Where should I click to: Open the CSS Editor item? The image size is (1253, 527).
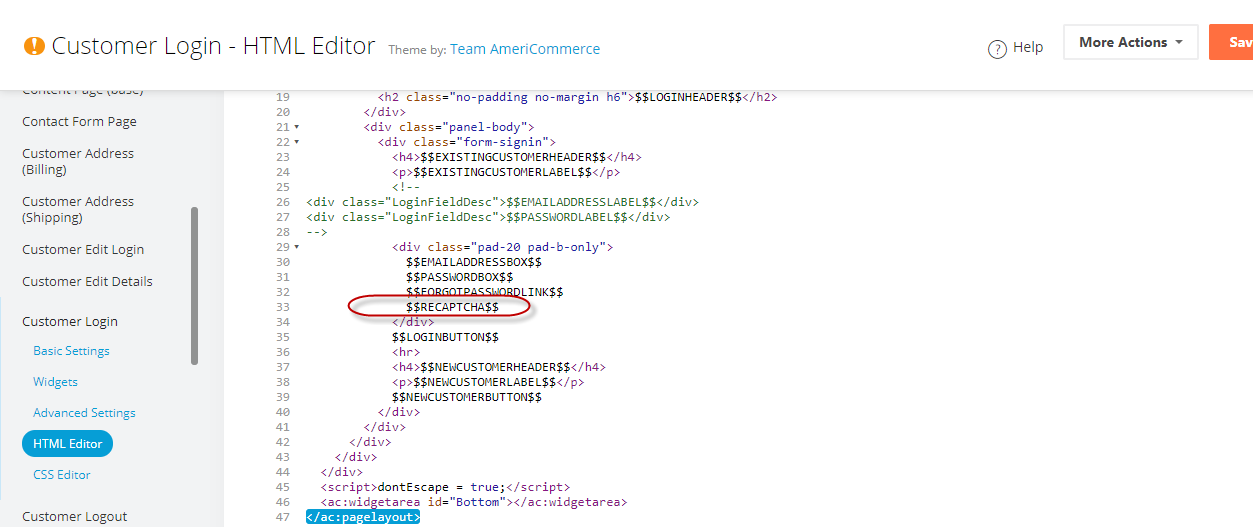(62, 475)
